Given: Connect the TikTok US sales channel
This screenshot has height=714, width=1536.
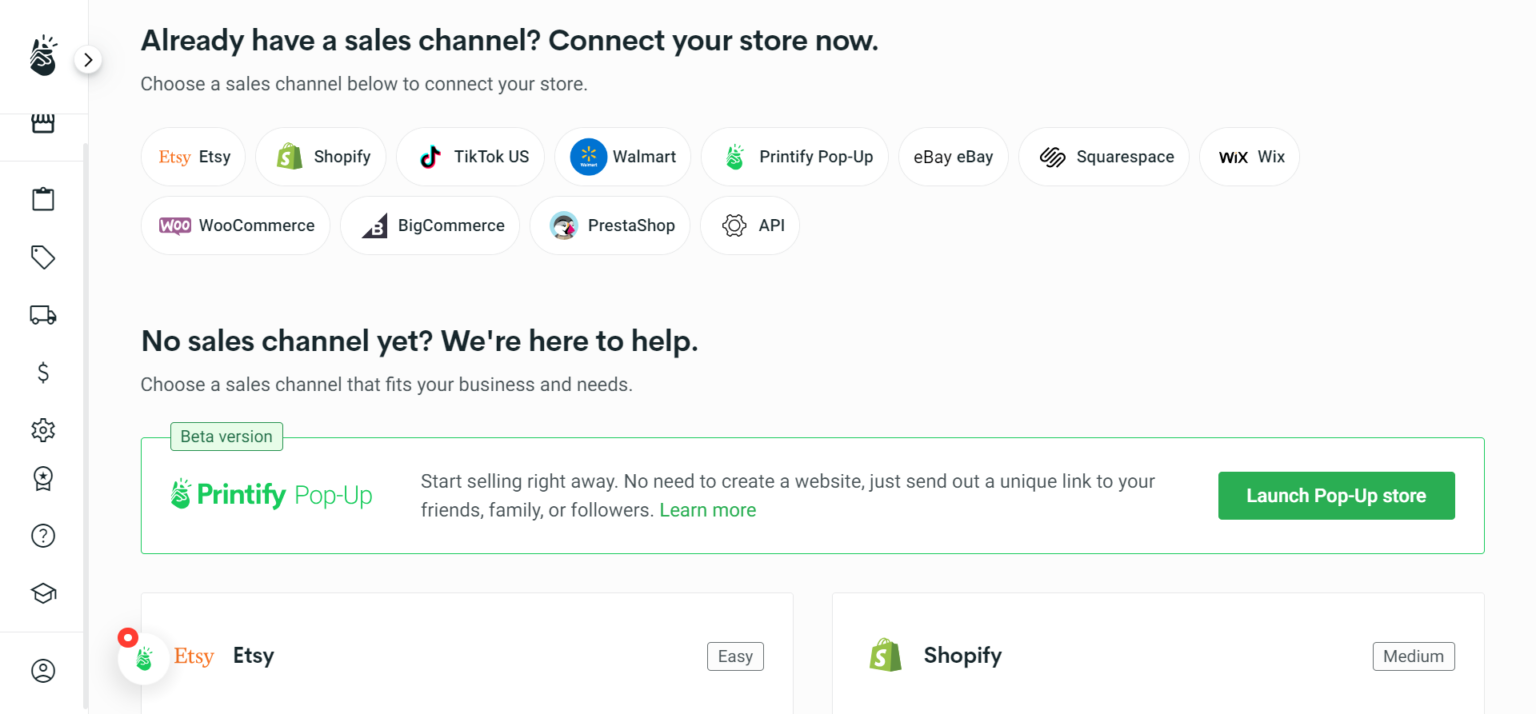Looking at the screenshot, I should (x=470, y=157).
